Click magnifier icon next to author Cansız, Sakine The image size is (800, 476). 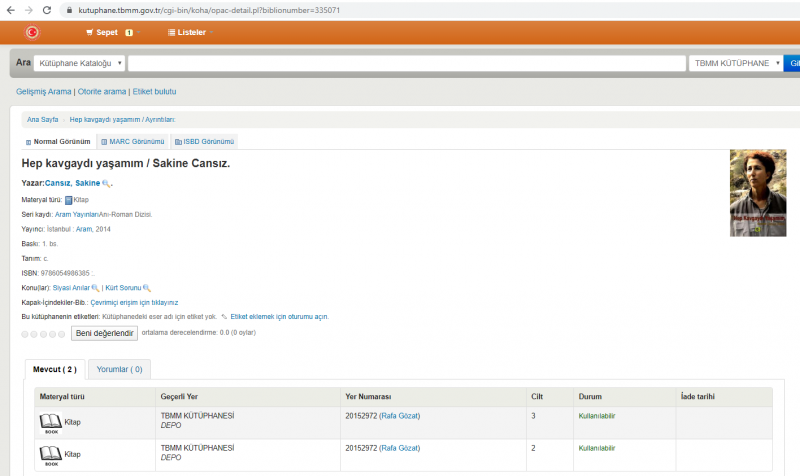(107, 184)
